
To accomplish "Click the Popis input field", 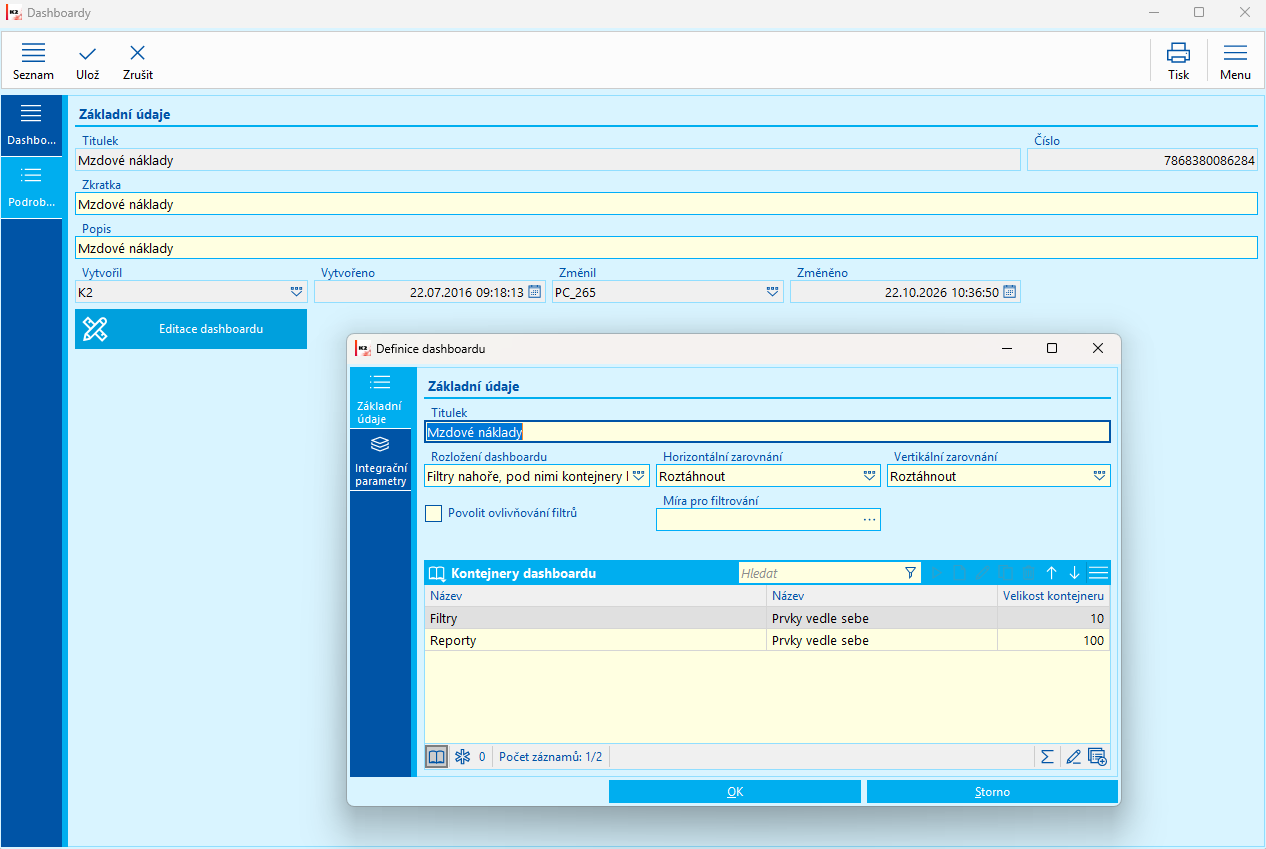I will click(666, 248).
